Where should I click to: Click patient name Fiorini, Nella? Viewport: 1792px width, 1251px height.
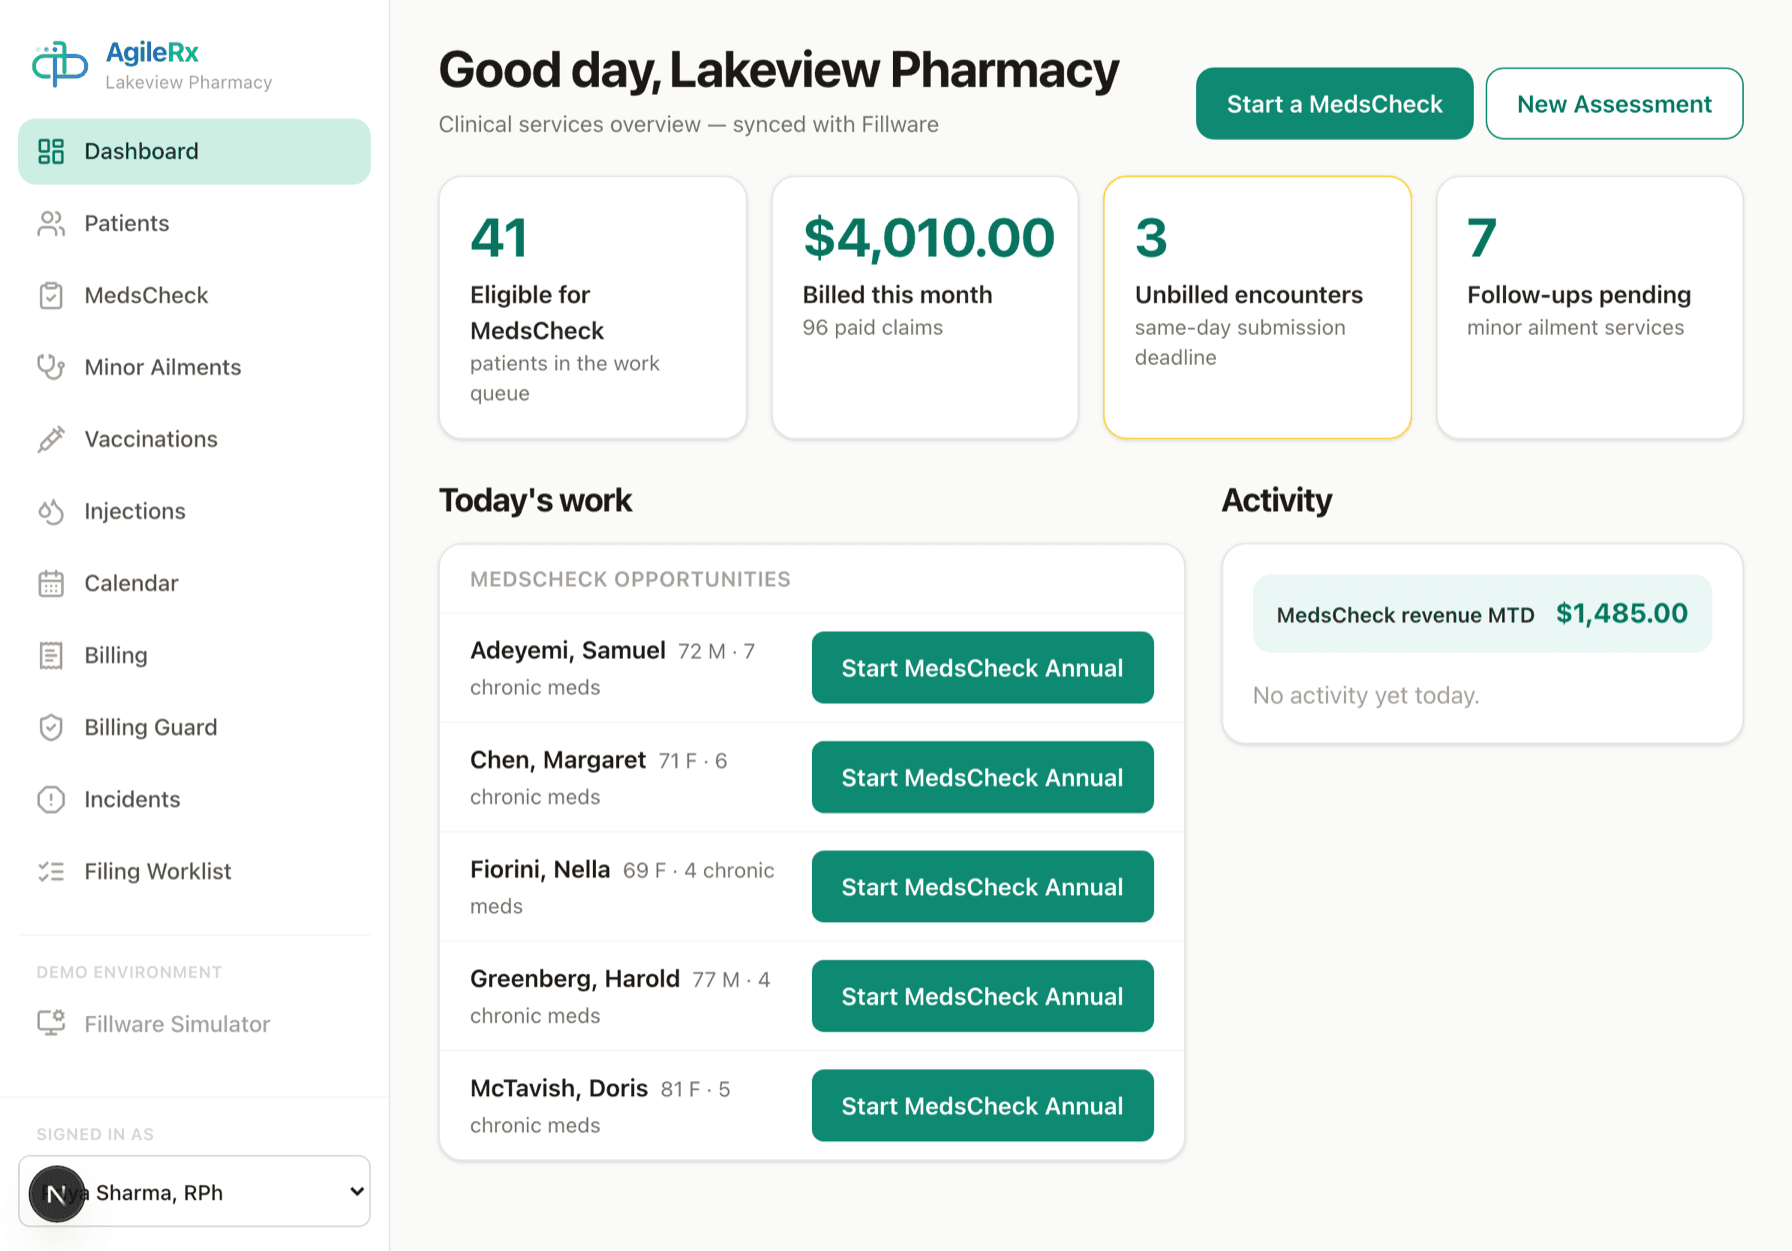tap(540, 869)
